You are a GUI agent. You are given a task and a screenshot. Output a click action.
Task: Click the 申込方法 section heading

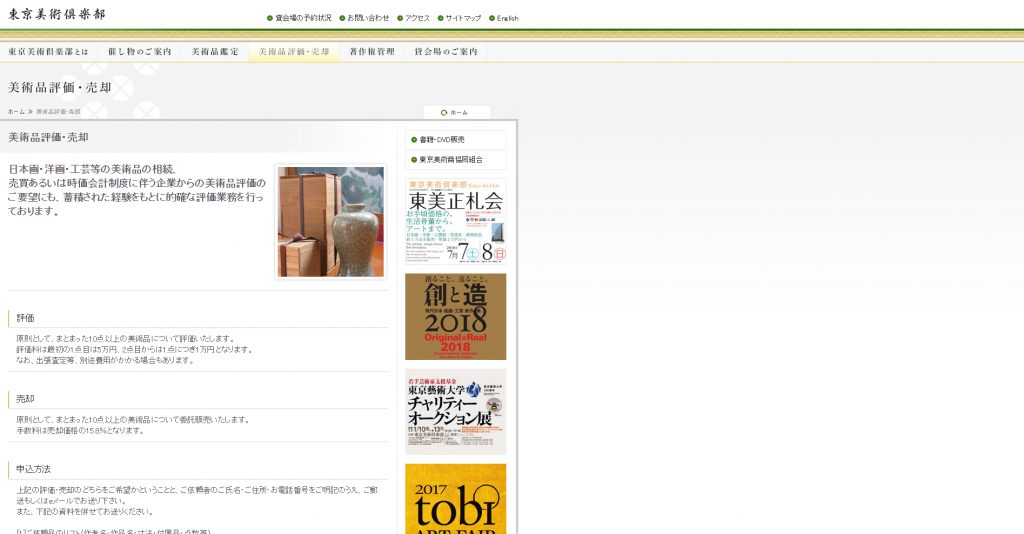pyautogui.click(x=33, y=469)
